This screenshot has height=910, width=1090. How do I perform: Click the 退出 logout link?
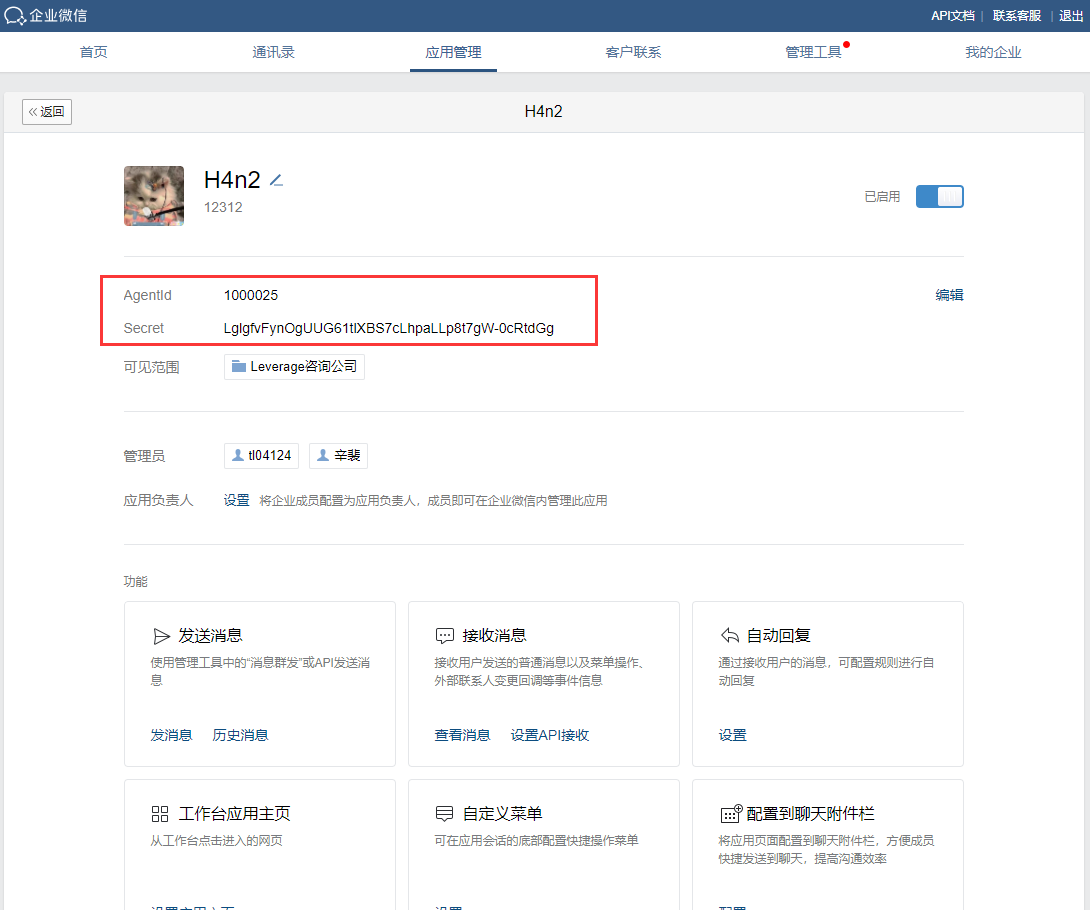[1071, 16]
